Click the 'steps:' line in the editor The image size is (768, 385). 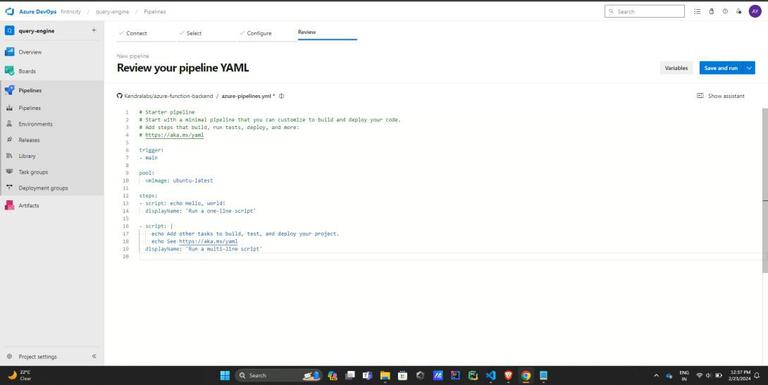point(148,195)
